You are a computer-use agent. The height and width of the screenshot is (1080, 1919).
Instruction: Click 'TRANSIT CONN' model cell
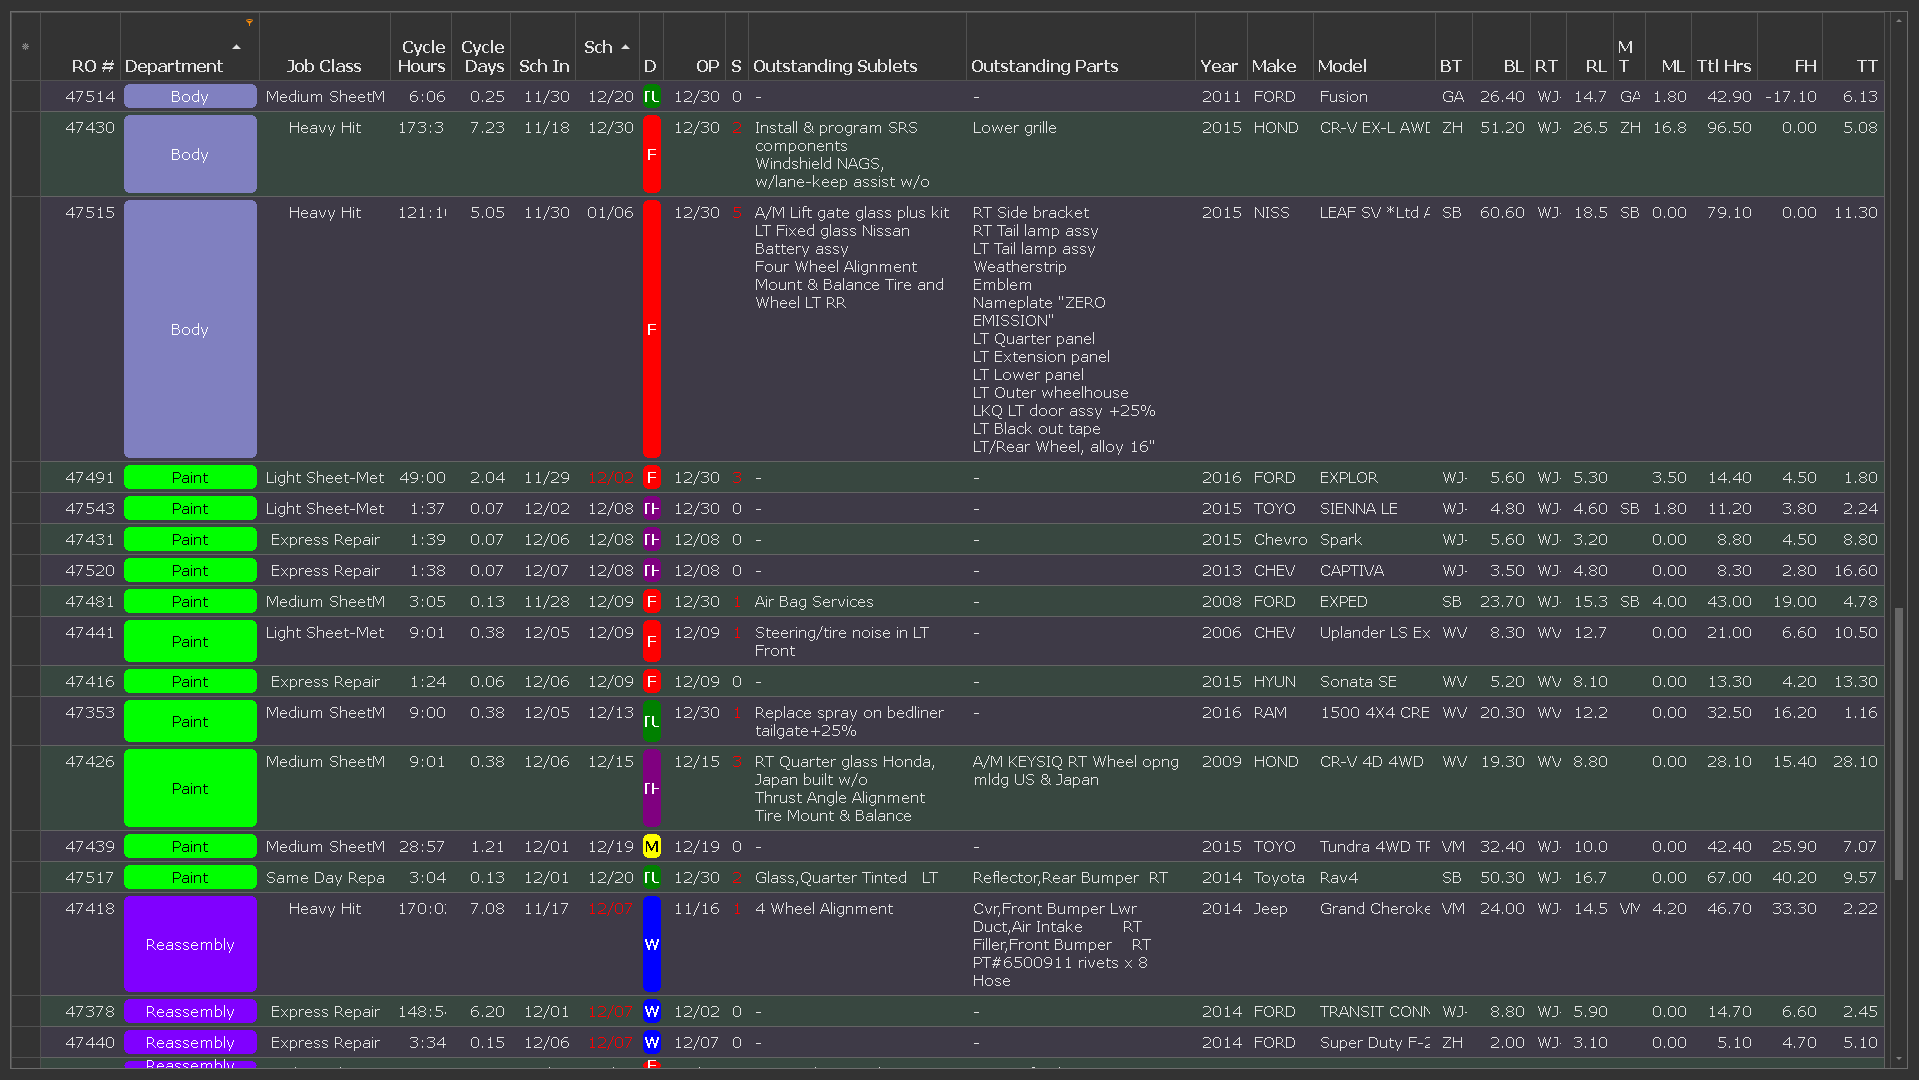(1374, 1012)
